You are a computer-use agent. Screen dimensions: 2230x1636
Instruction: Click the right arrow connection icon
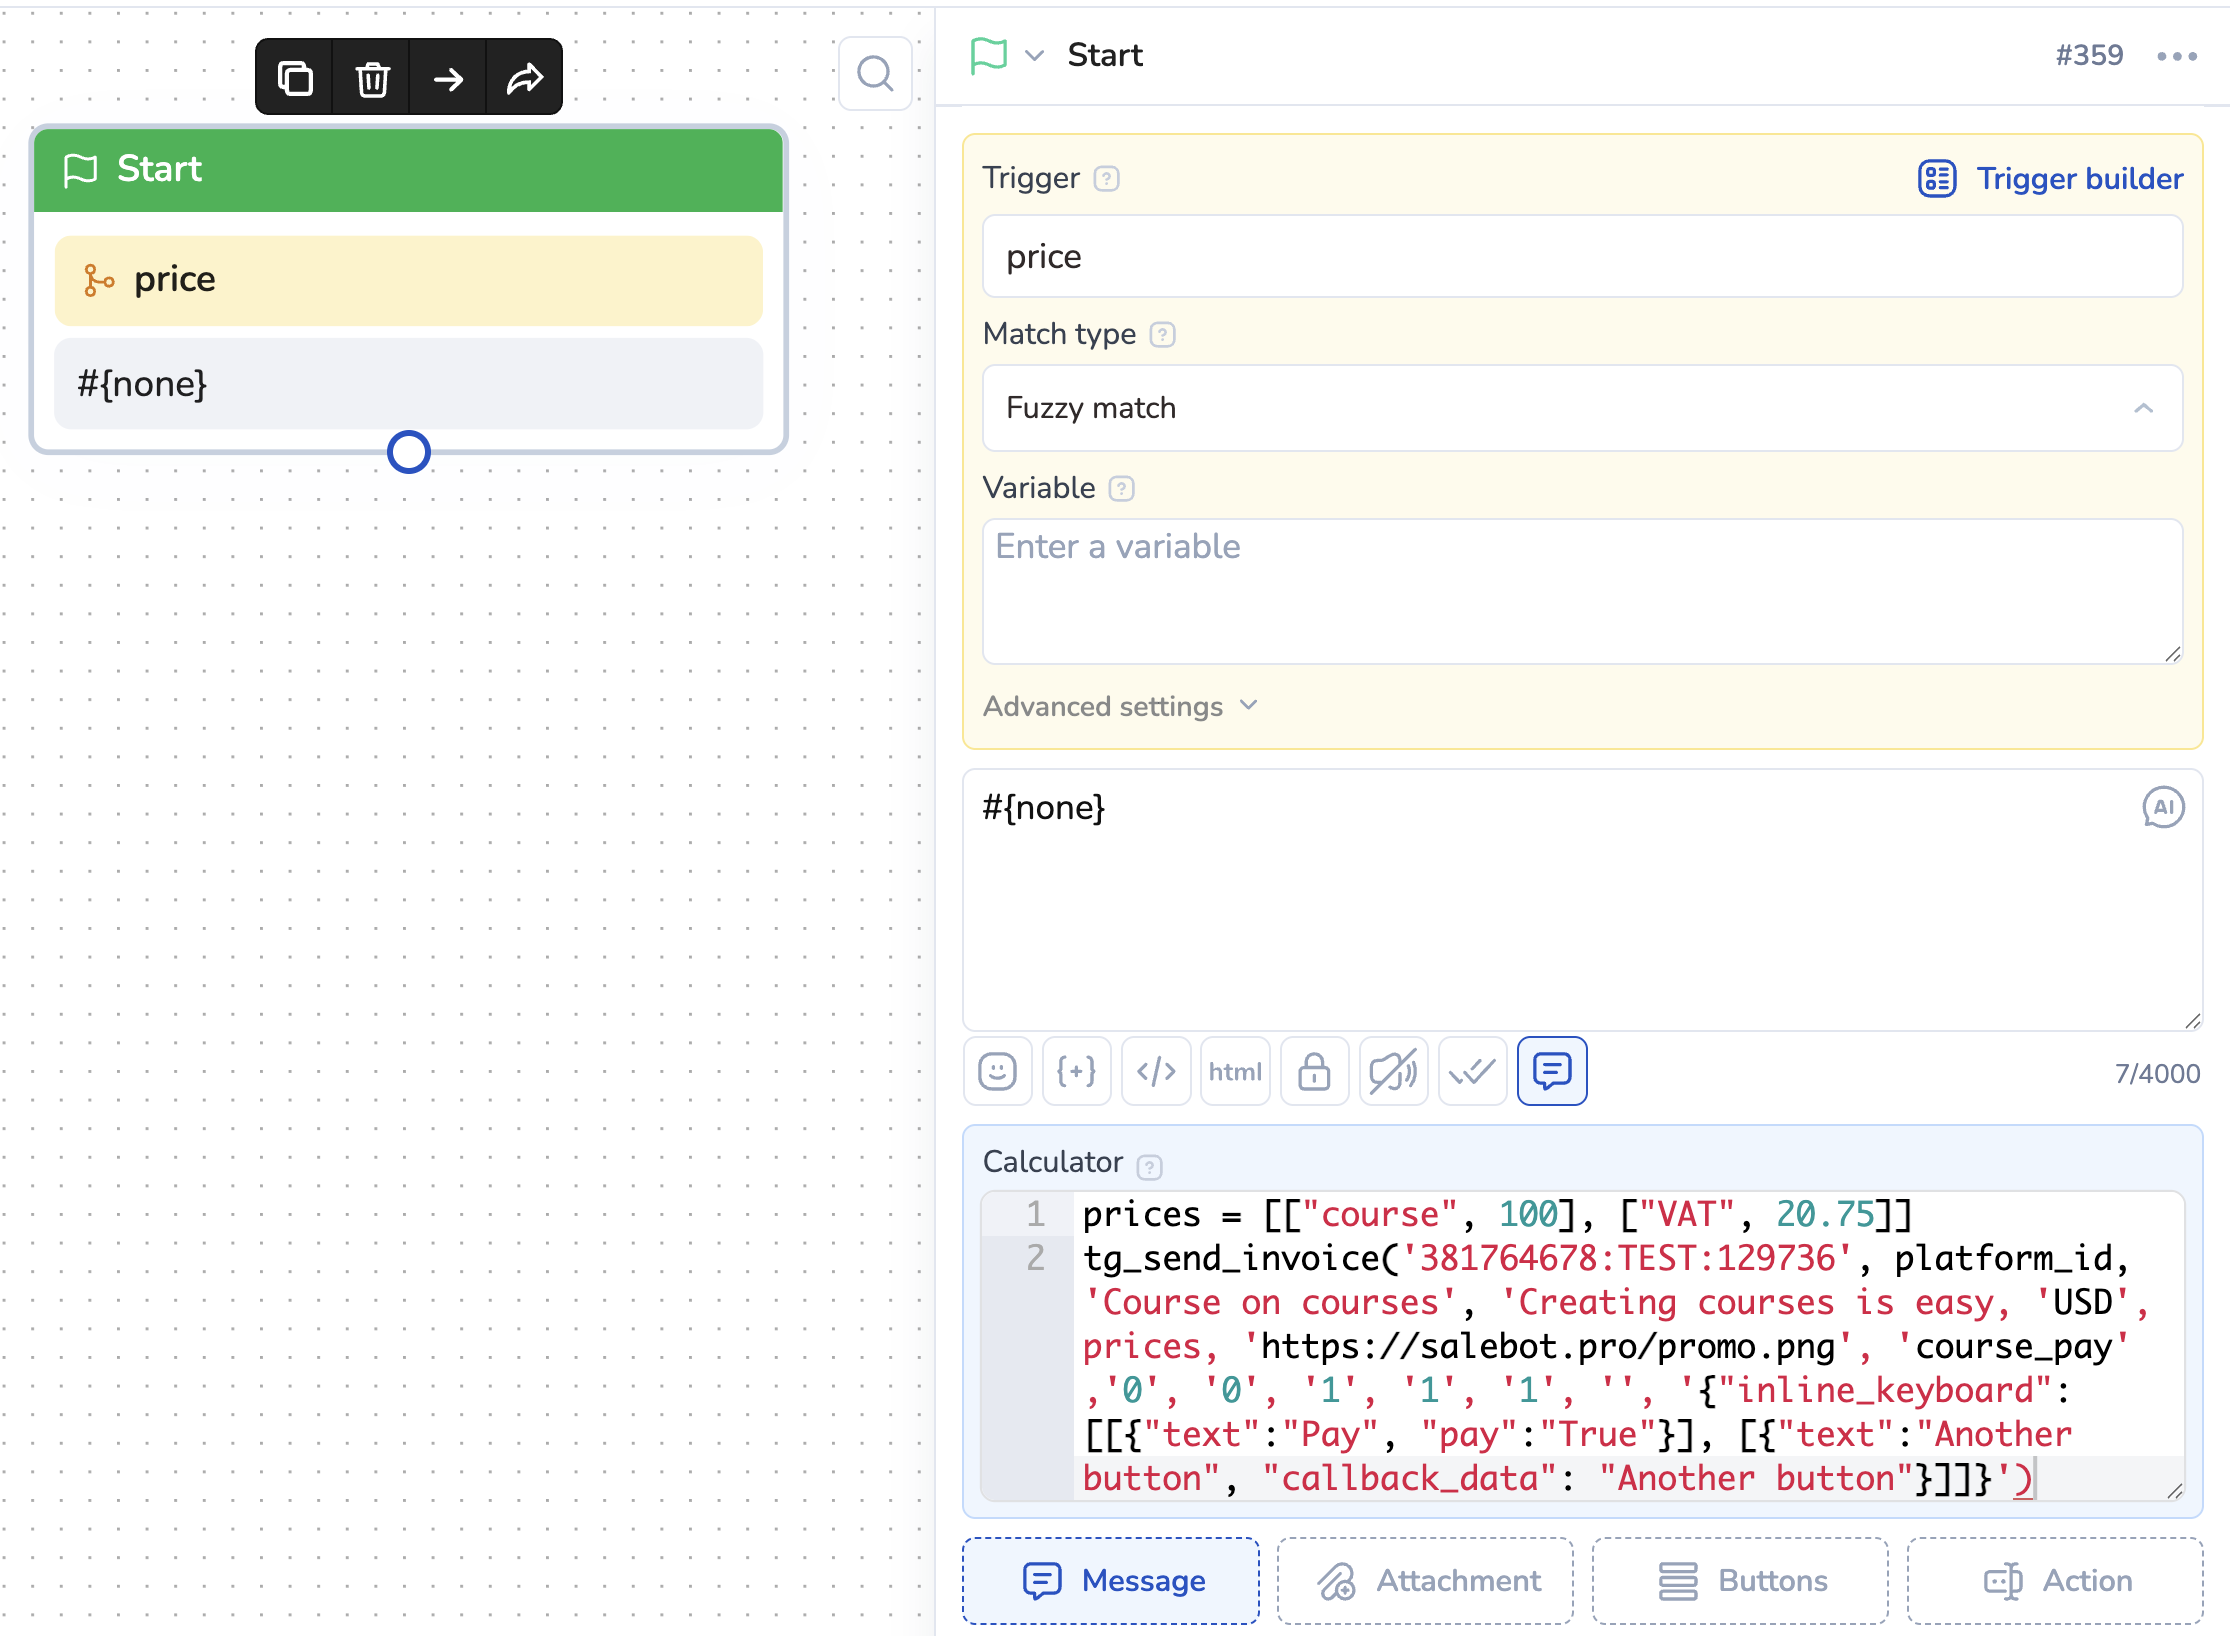[448, 78]
